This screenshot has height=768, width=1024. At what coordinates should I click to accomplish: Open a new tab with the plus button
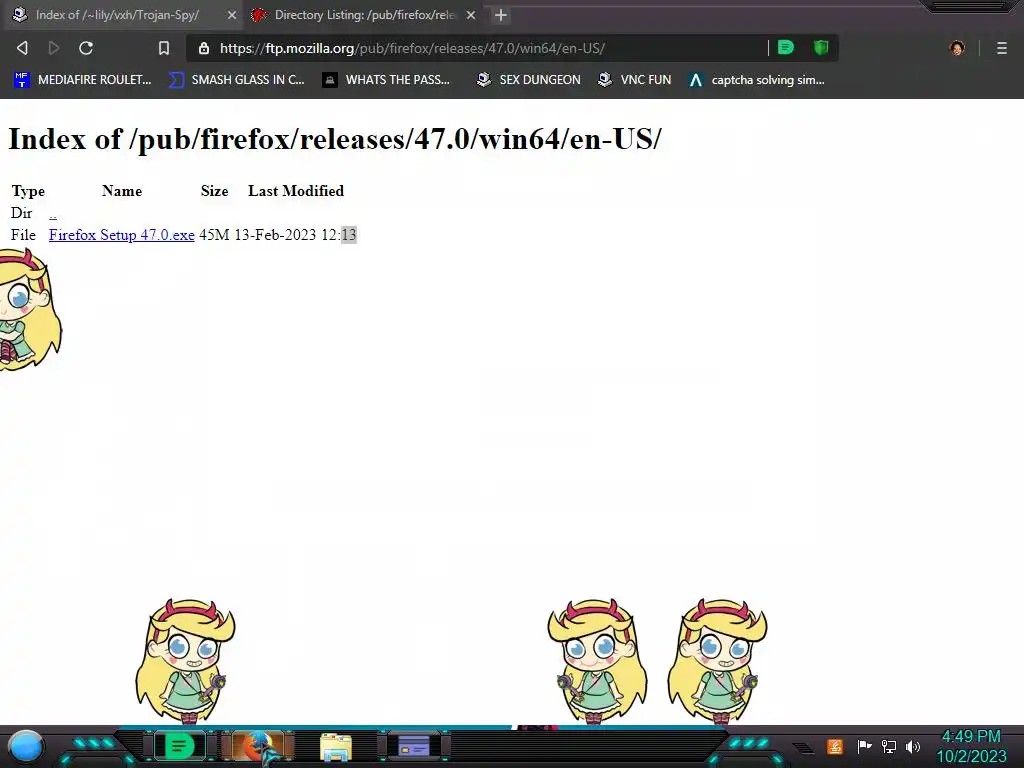coord(501,15)
